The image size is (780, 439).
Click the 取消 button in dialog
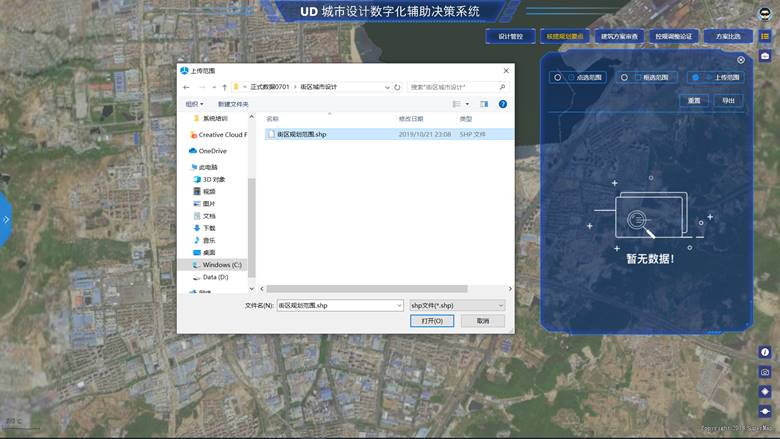pos(483,321)
